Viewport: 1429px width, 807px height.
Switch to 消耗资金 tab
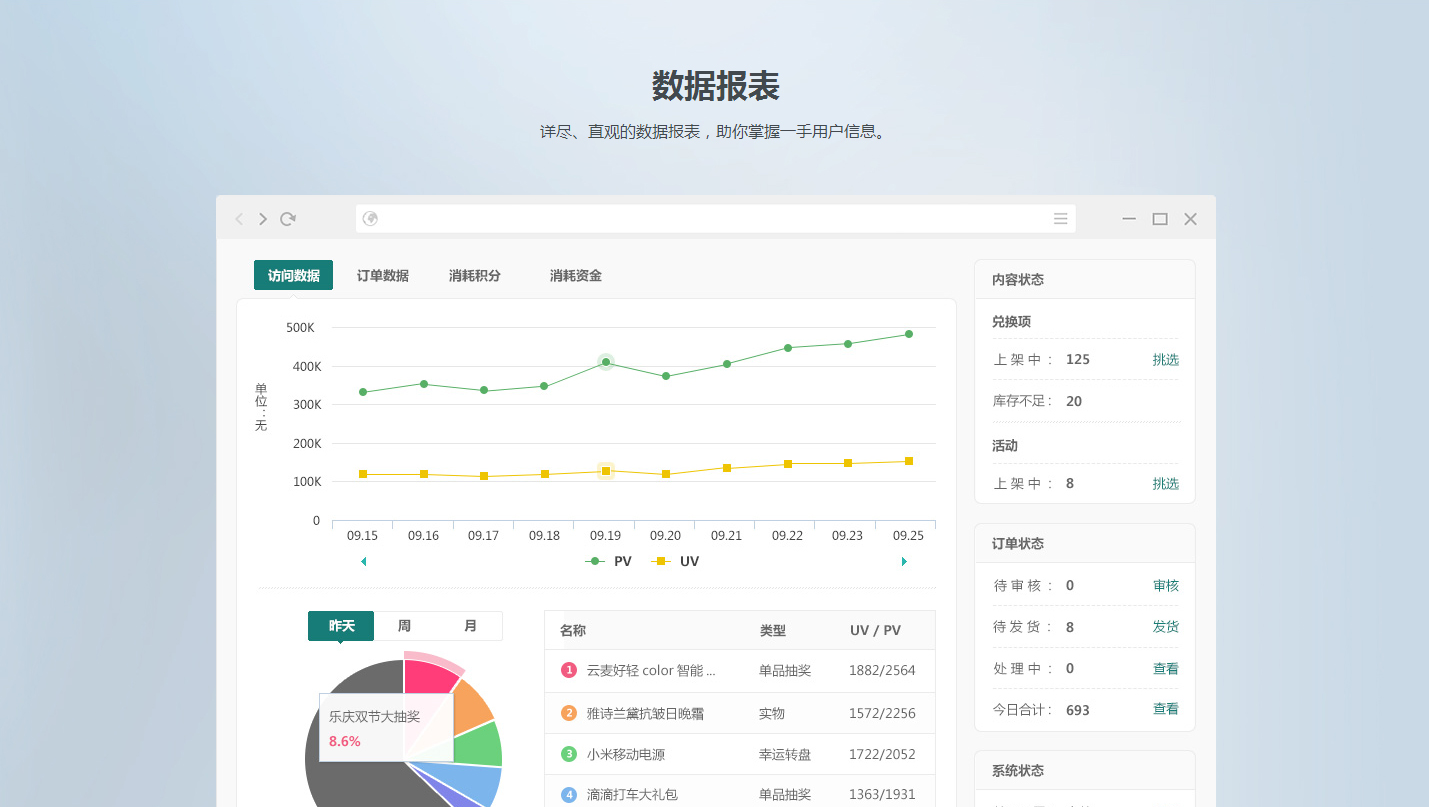coord(576,276)
